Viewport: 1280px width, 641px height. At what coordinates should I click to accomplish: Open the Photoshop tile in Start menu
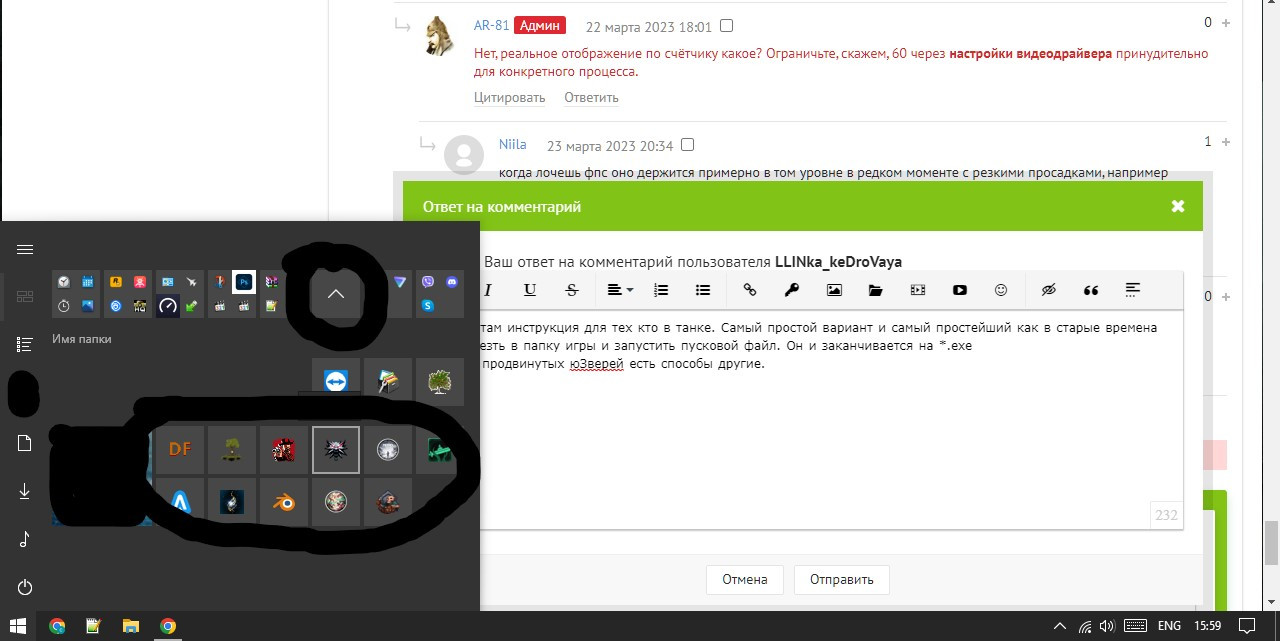[243, 283]
